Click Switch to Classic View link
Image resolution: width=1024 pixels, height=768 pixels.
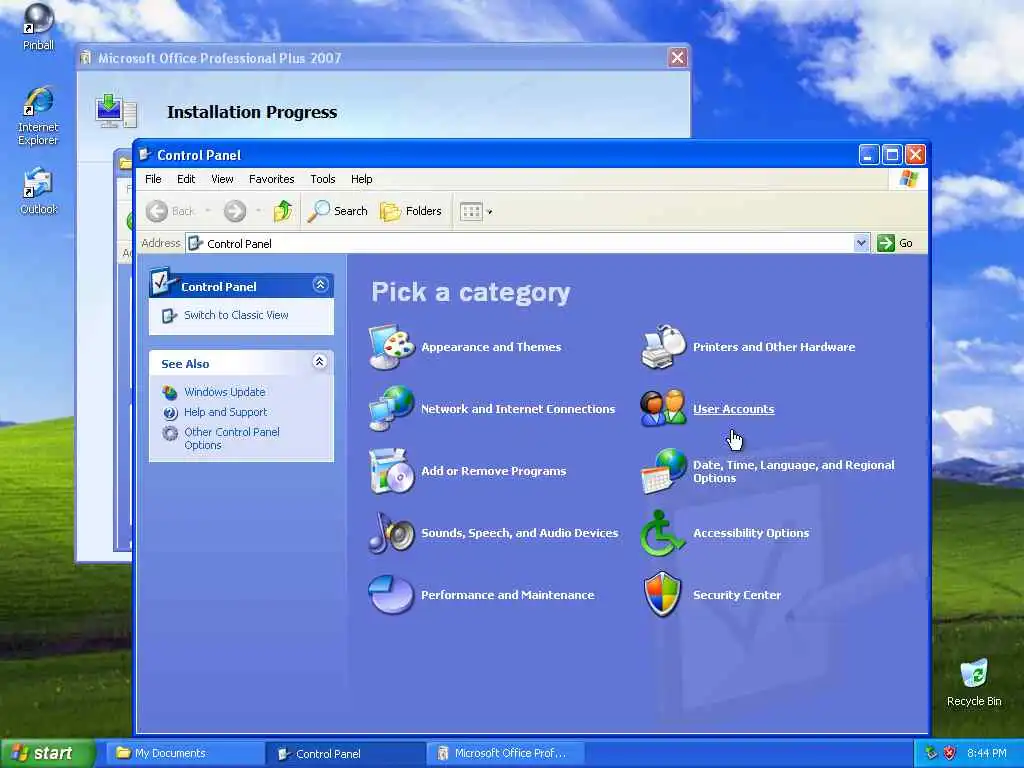click(x=236, y=315)
